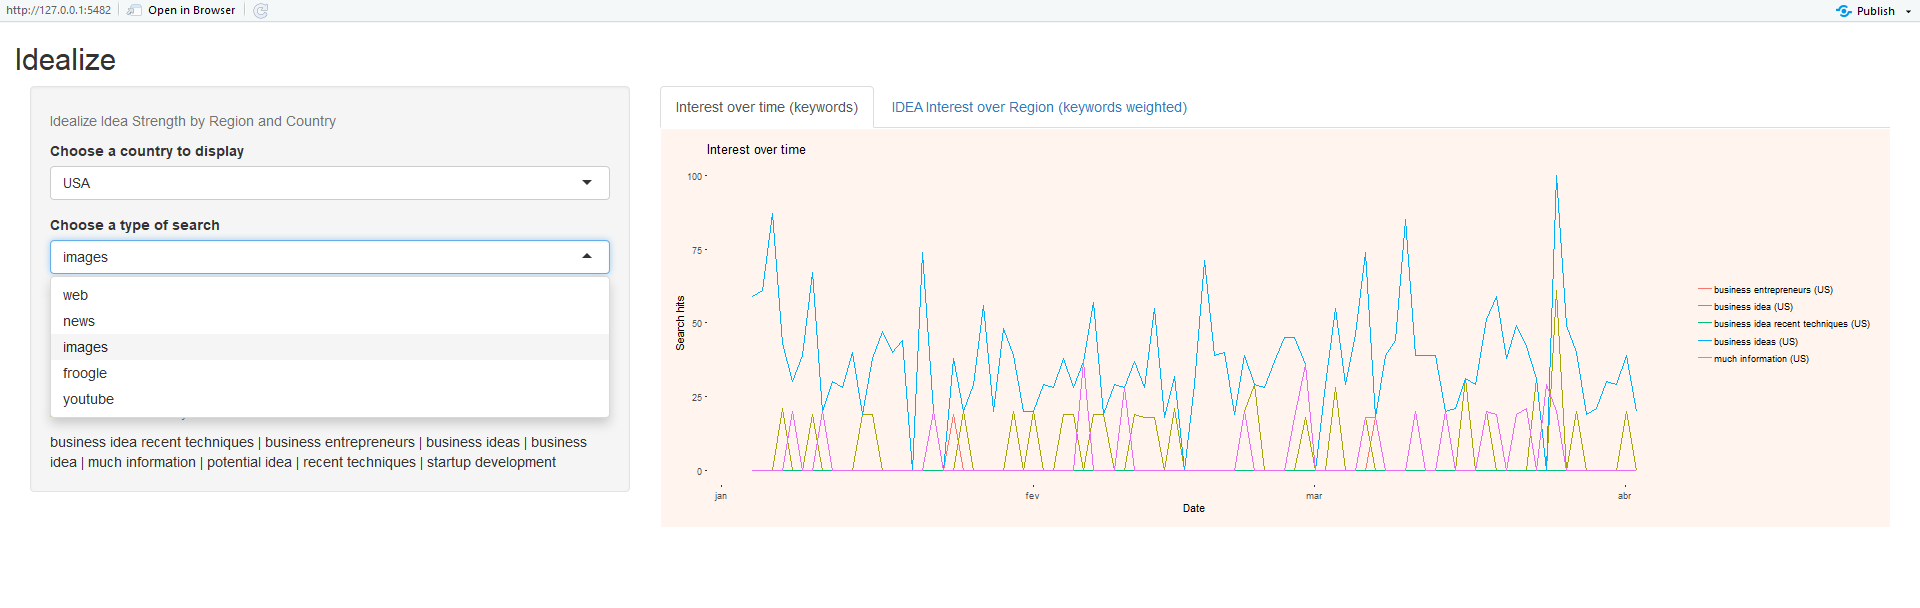Choose 'youtube' from the dropdown list
The width and height of the screenshot is (1920, 608).
tap(88, 399)
